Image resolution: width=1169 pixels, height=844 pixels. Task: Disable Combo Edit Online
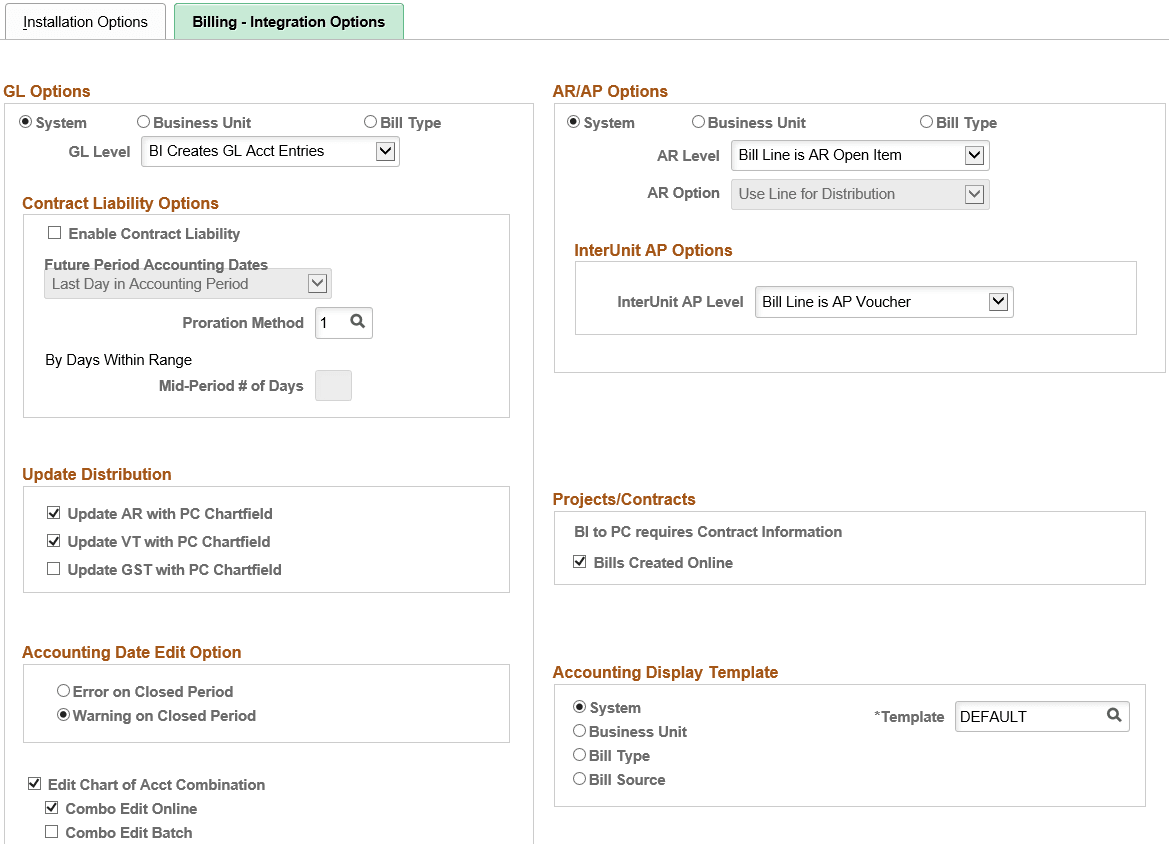coord(52,808)
